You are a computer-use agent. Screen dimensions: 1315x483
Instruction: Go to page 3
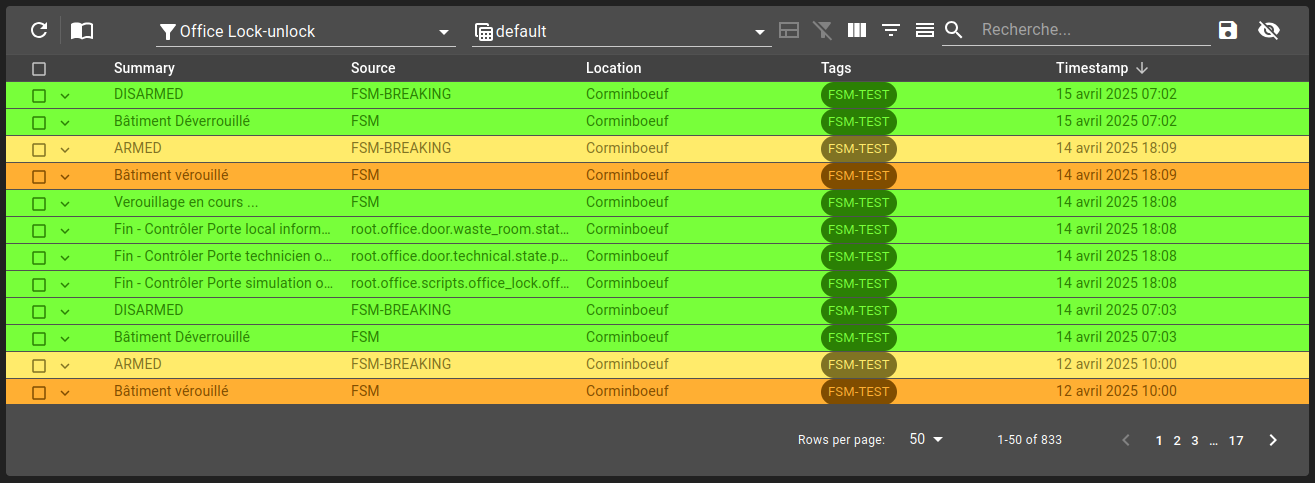click(x=1195, y=440)
